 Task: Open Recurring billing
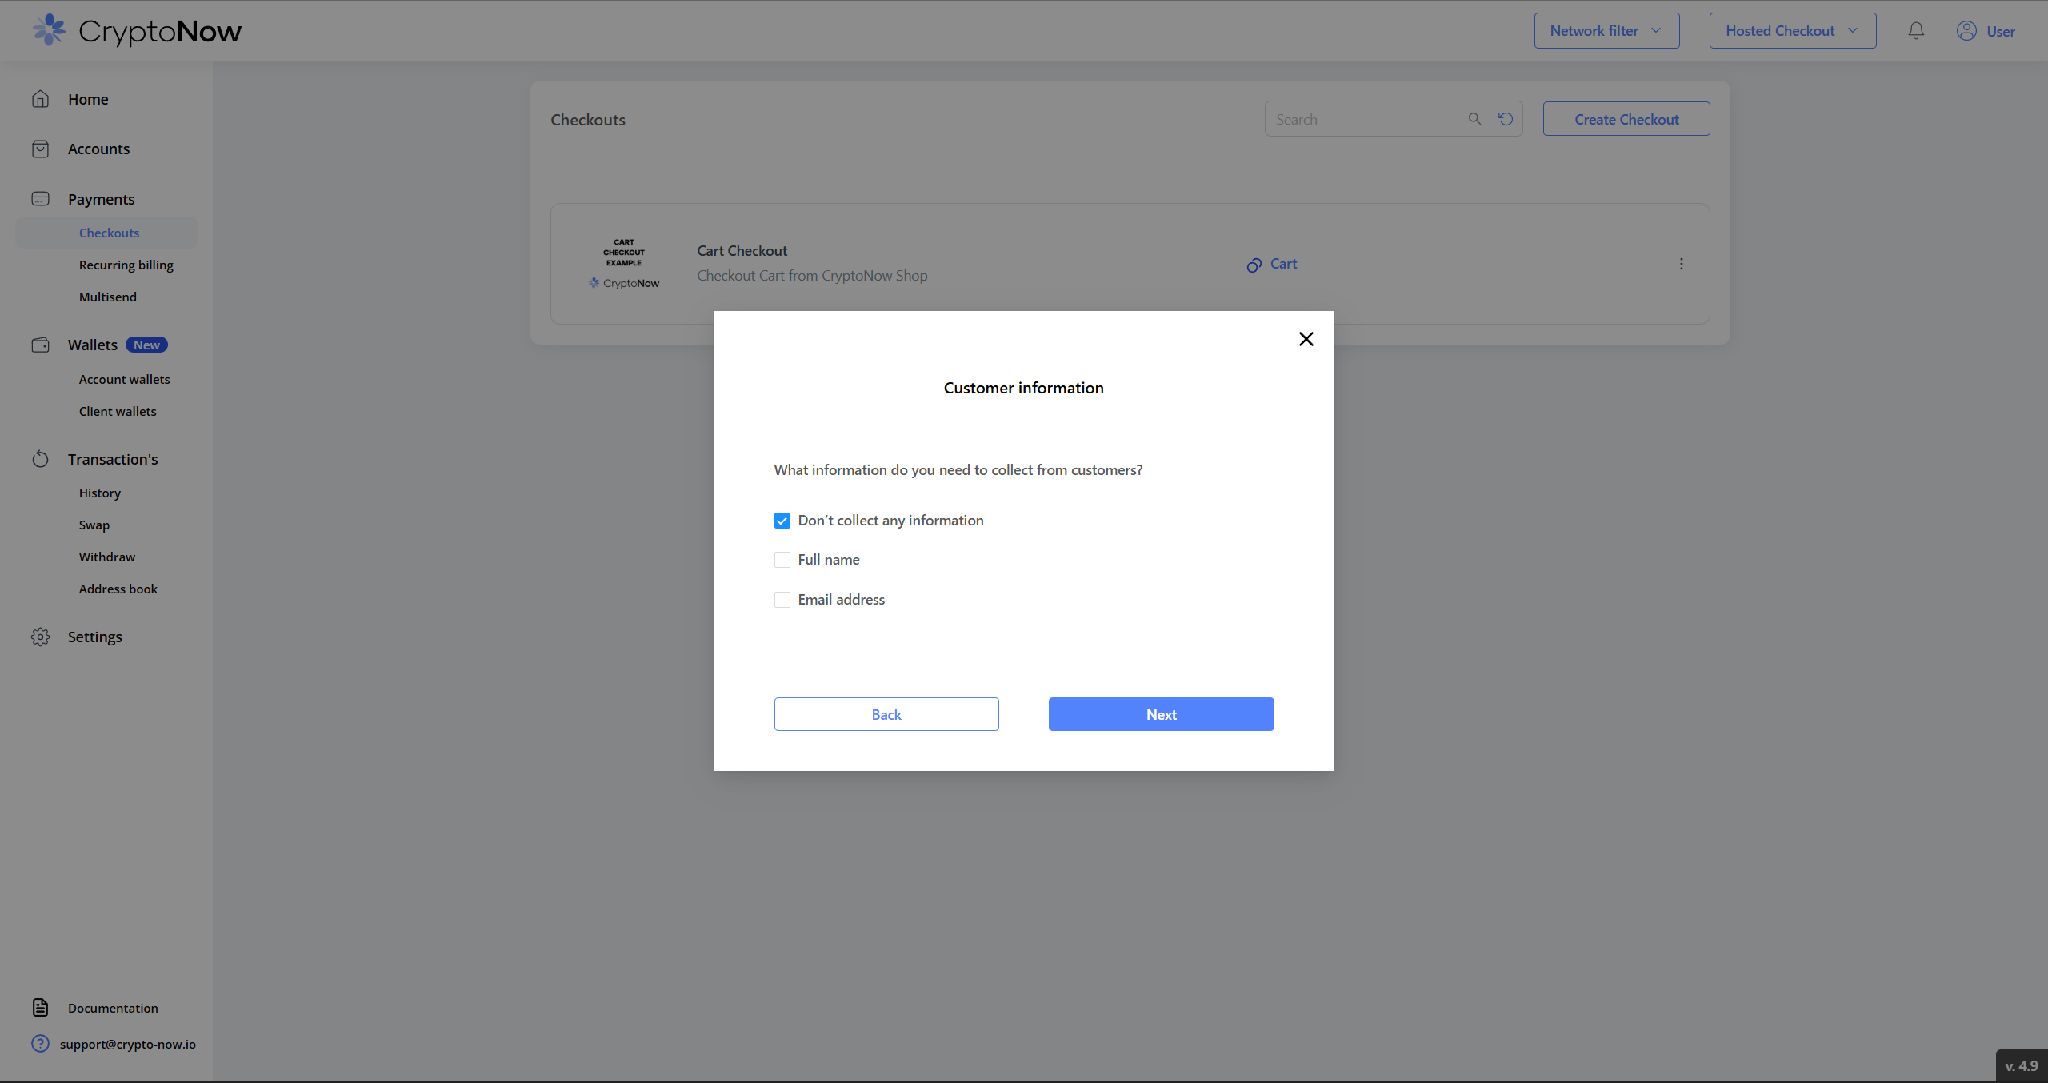[126, 265]
